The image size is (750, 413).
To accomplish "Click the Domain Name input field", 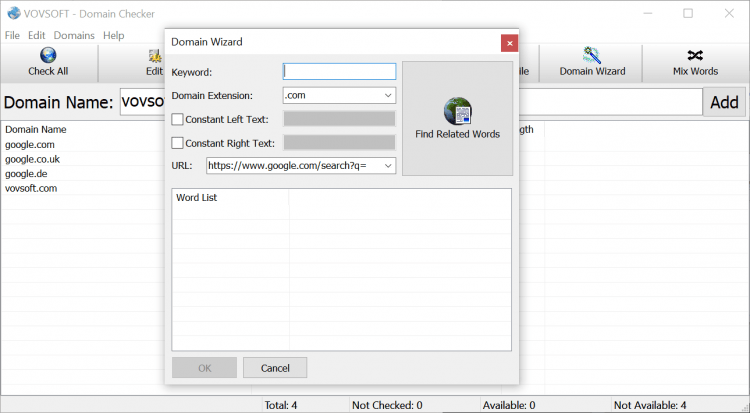I will click(411, 101).
